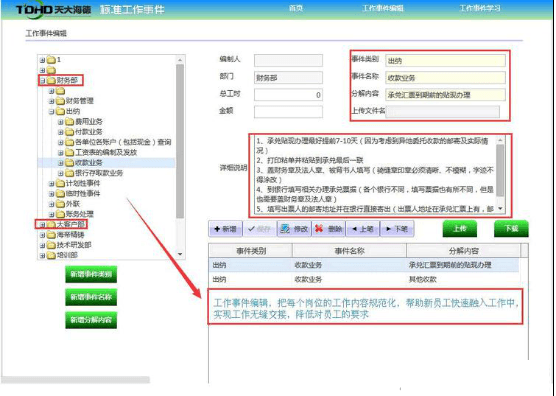The image size is (556, 396).
Task: Click the 部门 field showing 财务部
Action: click(x=288, y=78)
